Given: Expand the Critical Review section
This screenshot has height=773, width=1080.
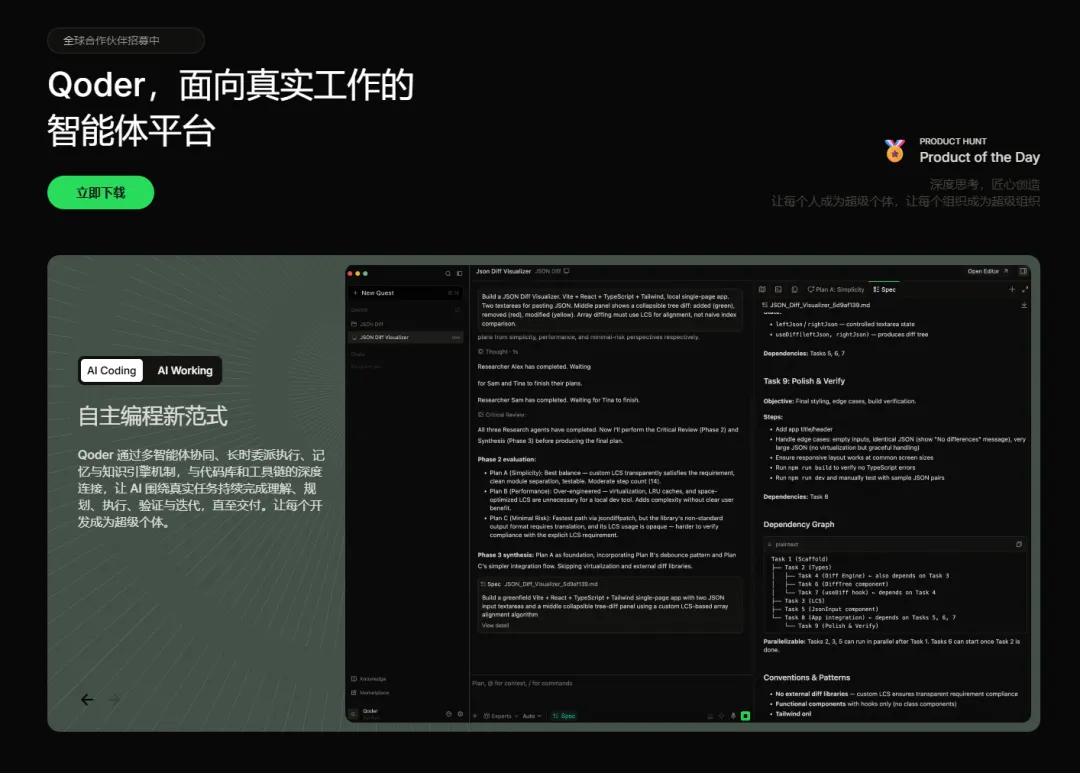Looking at the screenshot, I should point(501,415).
